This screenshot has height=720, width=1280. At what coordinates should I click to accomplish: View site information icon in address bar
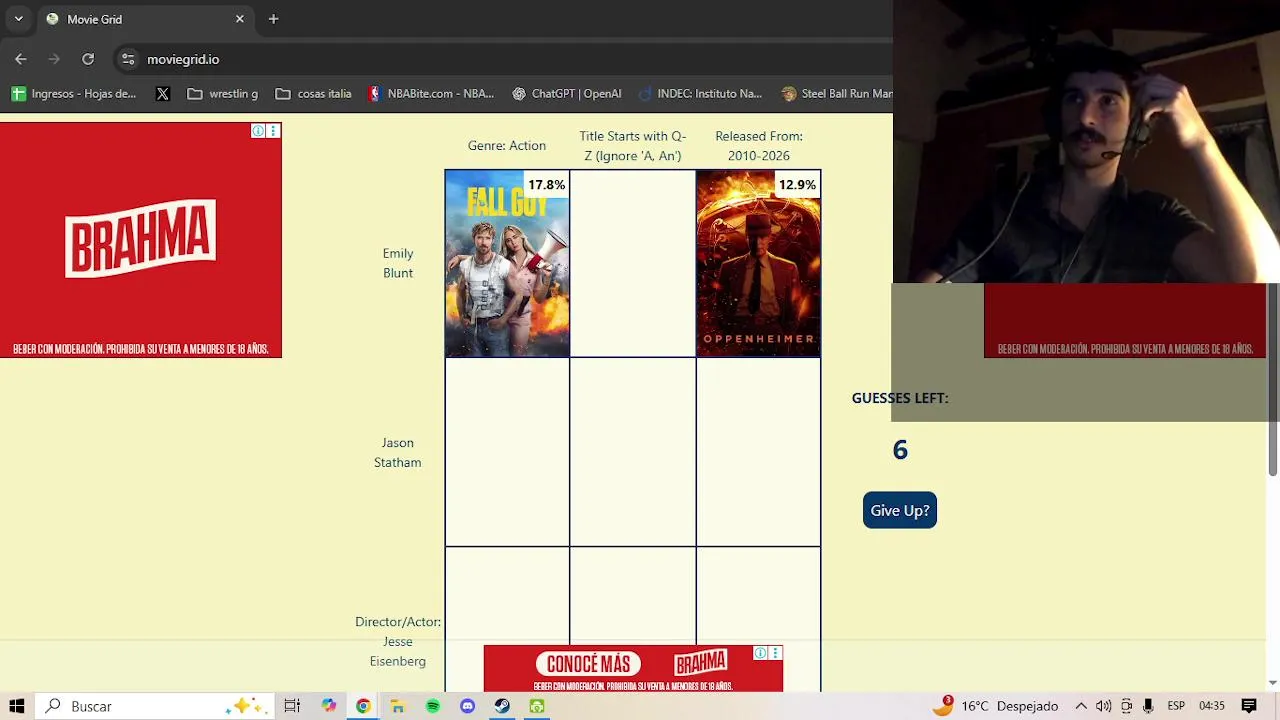point(128,59)
